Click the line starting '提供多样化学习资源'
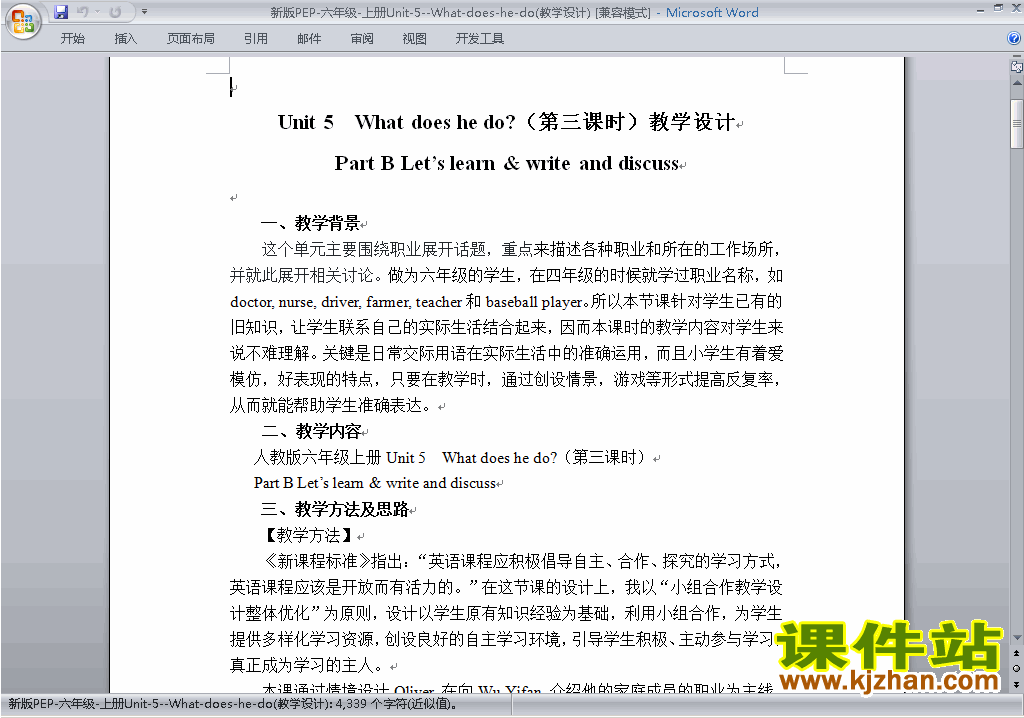This screenshot has width=1024, height=718. coord(502,639)
